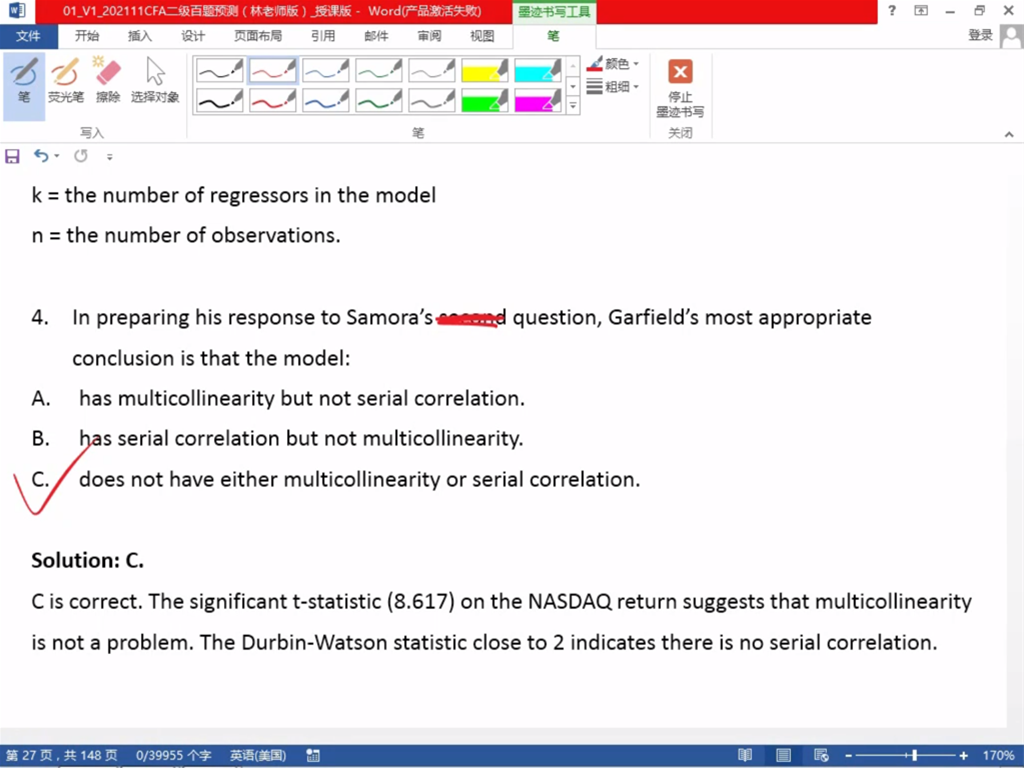The width and height of the screenshot is (1024, 768).
Task: Click the page count indicator in status bar
Action: [x=62, y=756]
